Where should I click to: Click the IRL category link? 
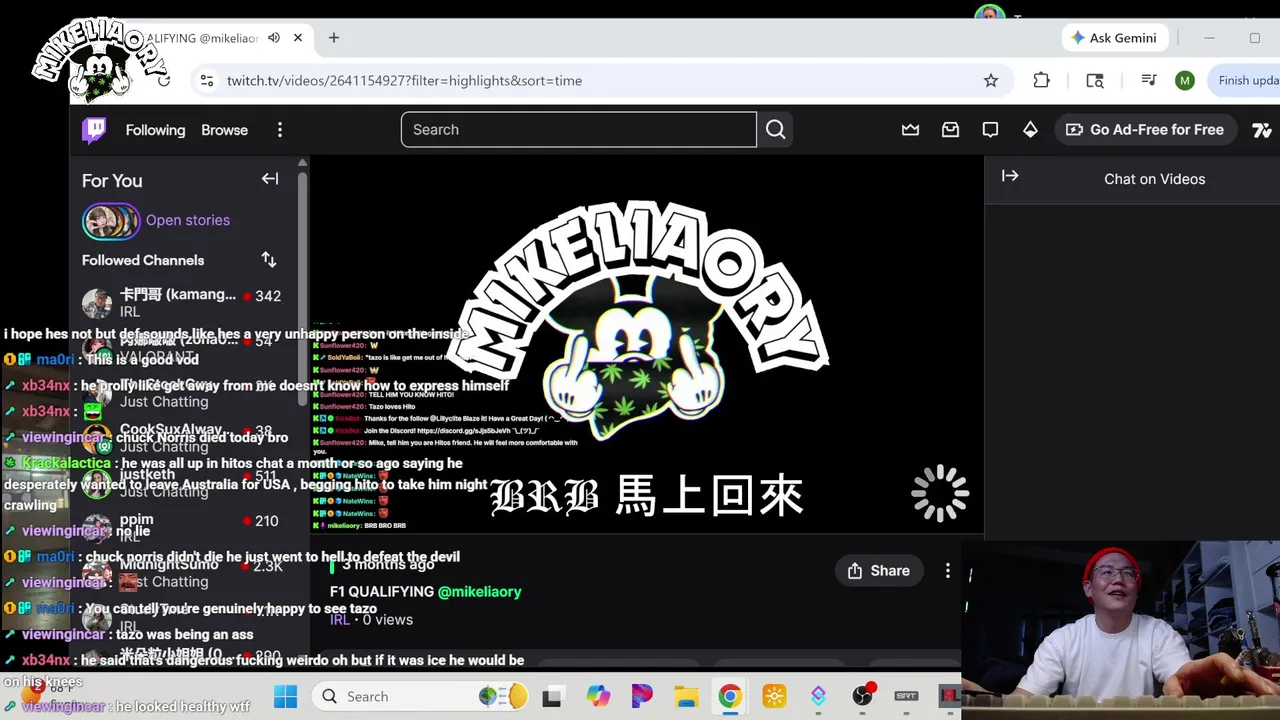pos(340,620)
